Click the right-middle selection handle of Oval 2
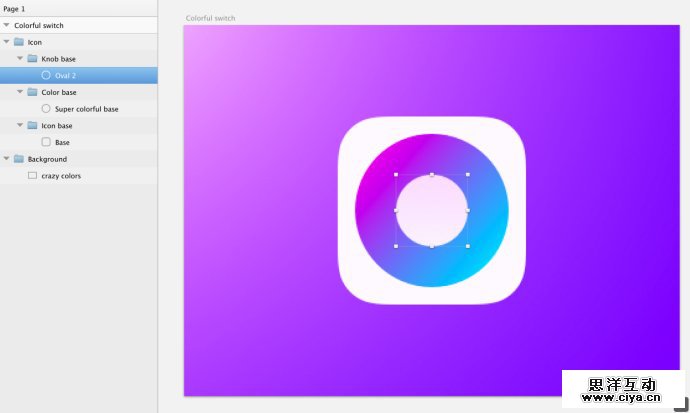This screenshot has height=413, width=690. click(x=467, y=210)
